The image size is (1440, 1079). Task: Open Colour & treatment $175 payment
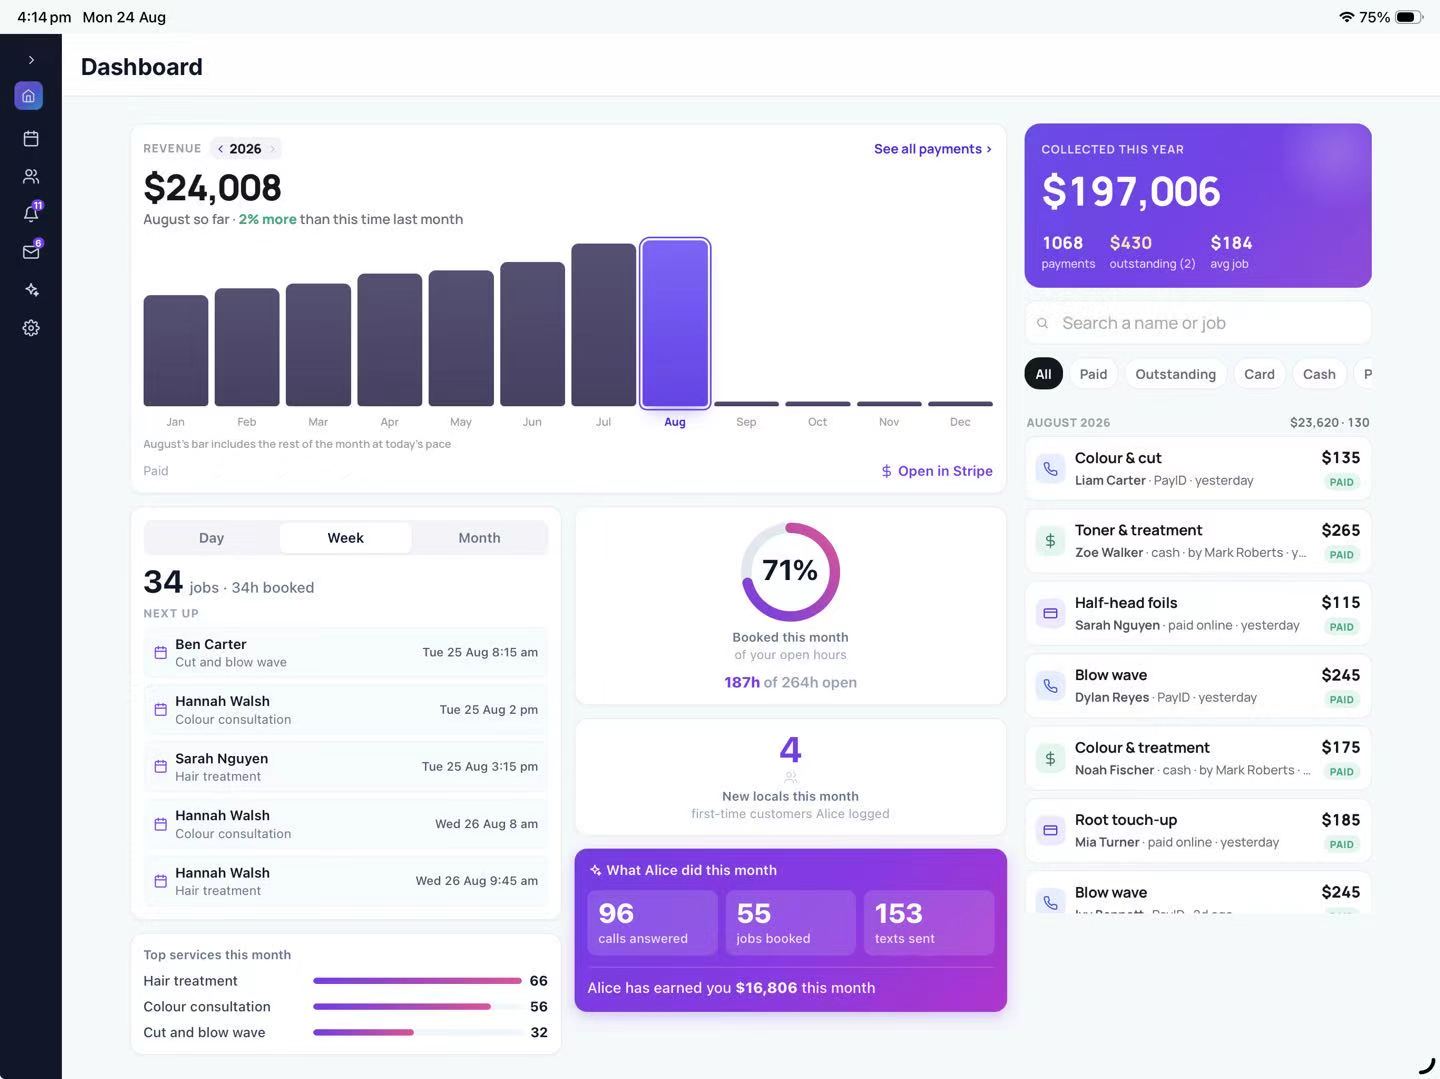pos(1198,759)
